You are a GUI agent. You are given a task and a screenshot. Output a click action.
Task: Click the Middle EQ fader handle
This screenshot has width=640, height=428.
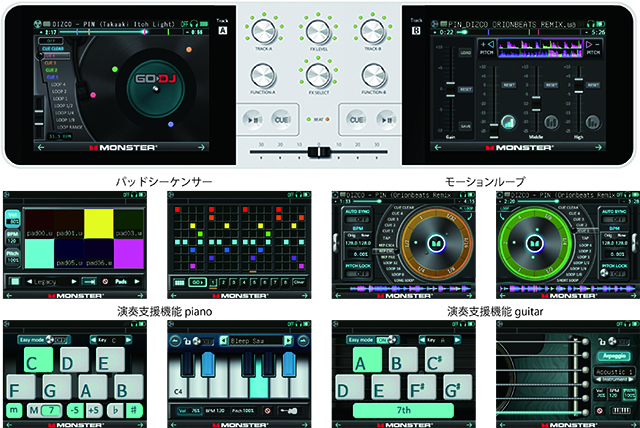click(536, 104)
